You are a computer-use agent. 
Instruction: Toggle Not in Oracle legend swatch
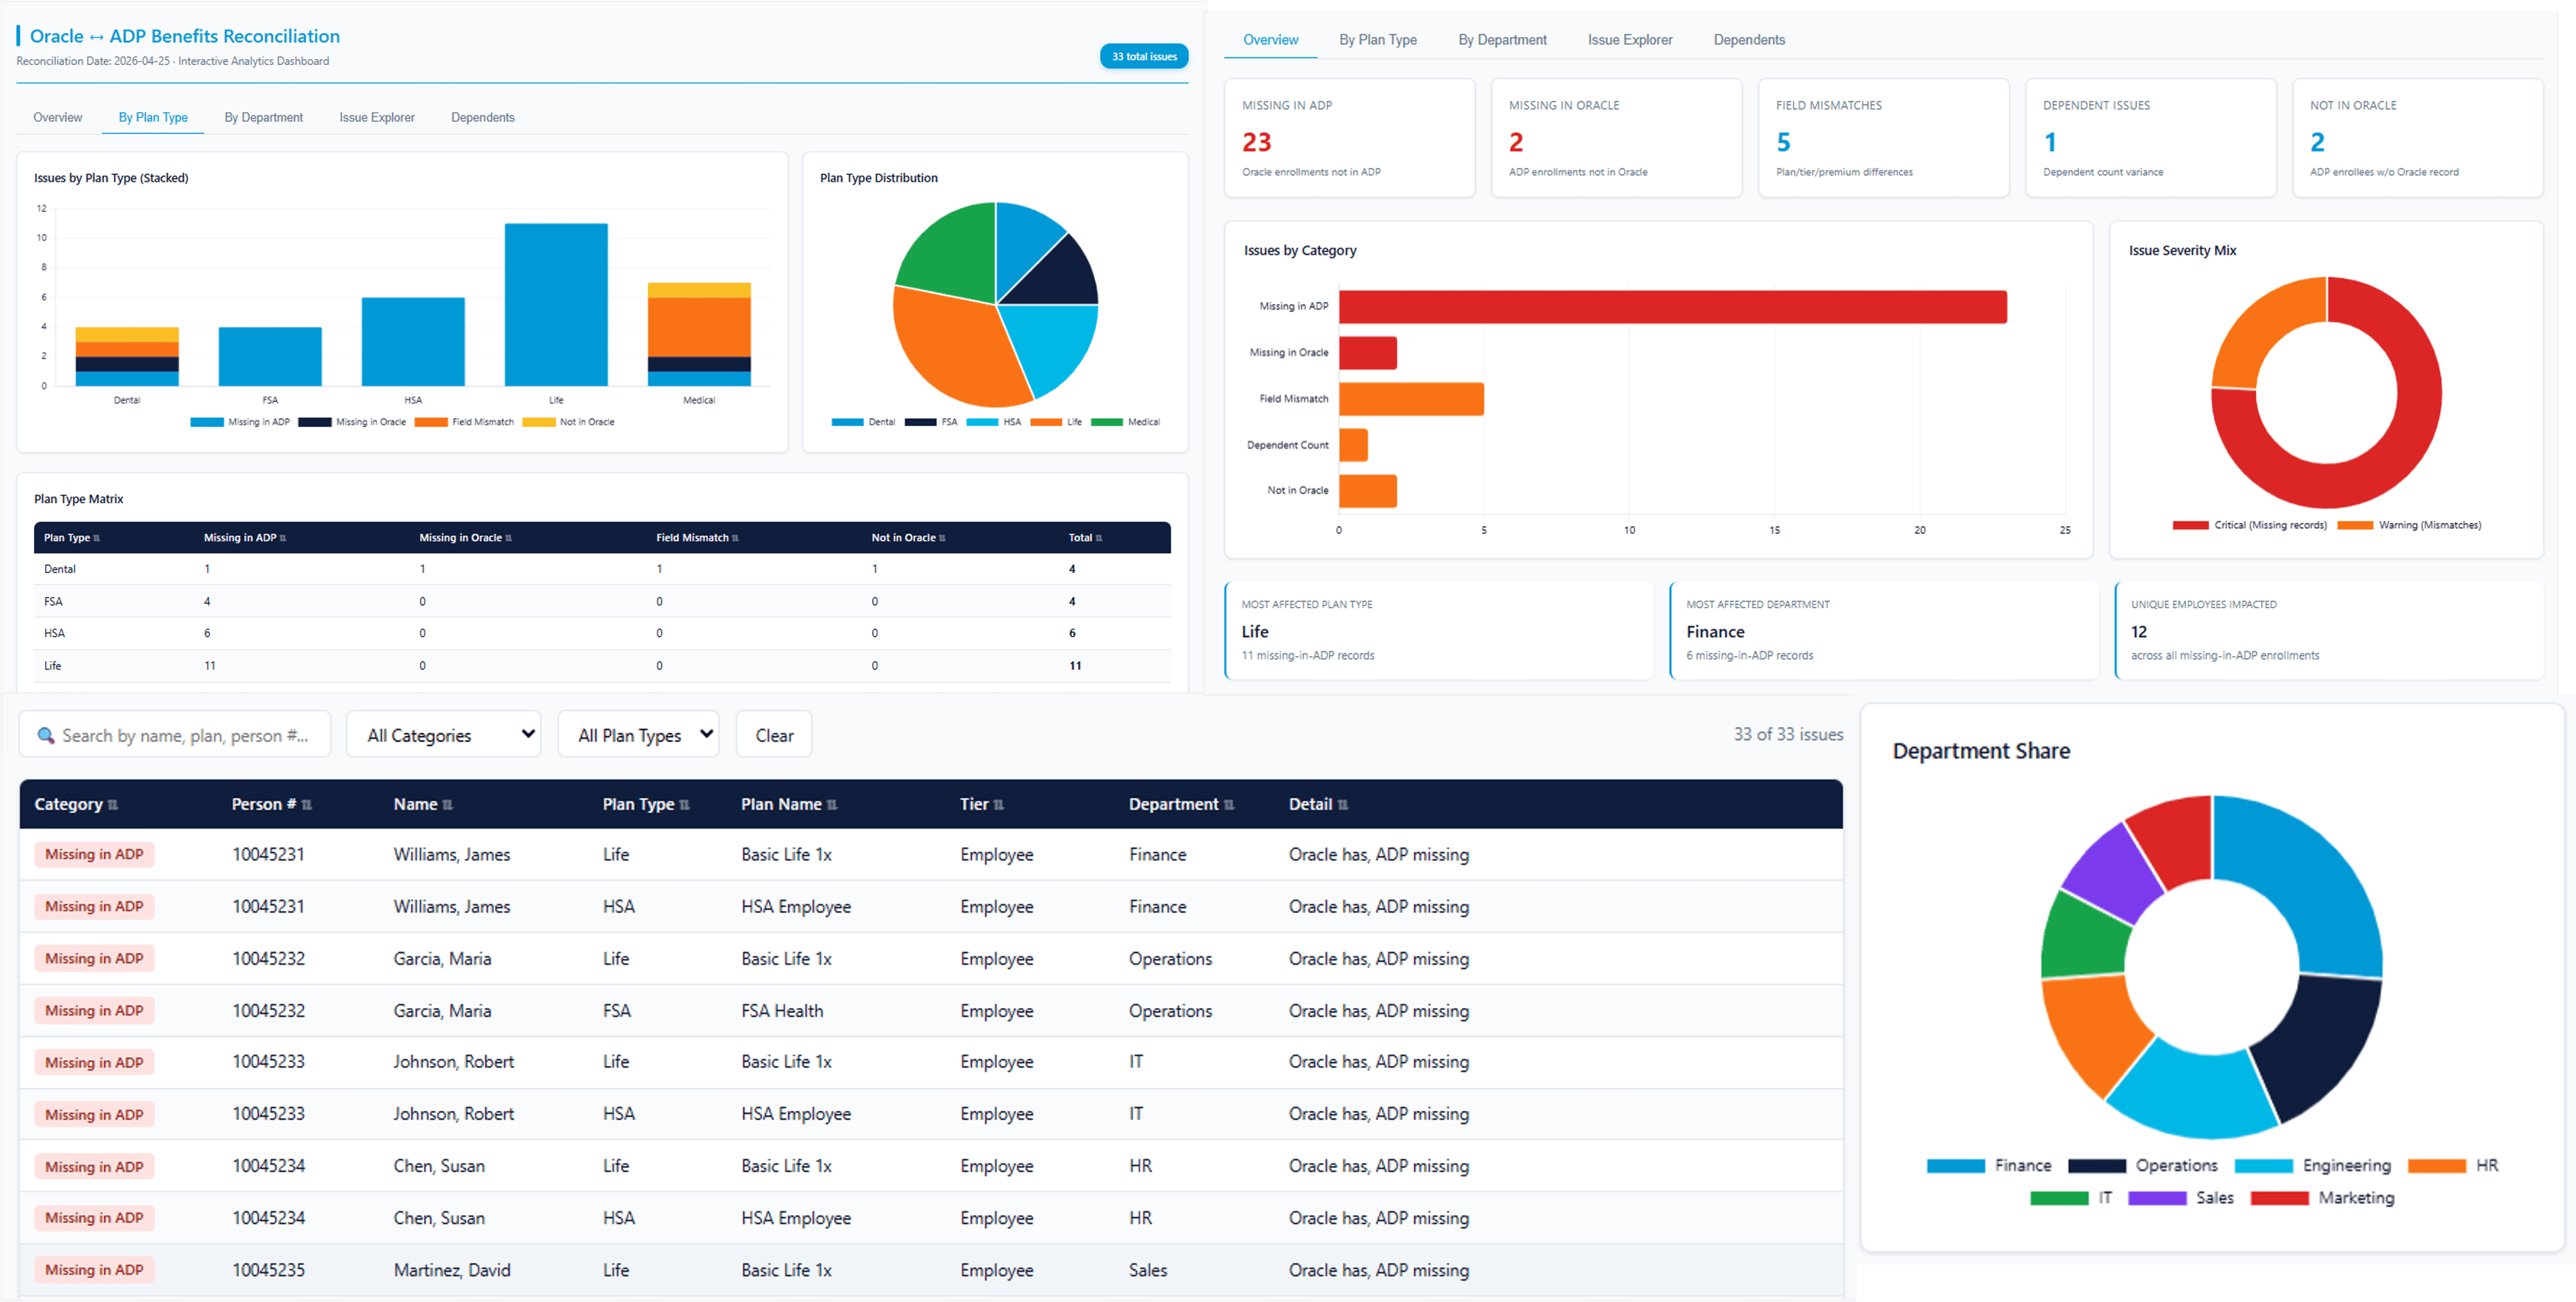tap(539, 422)
